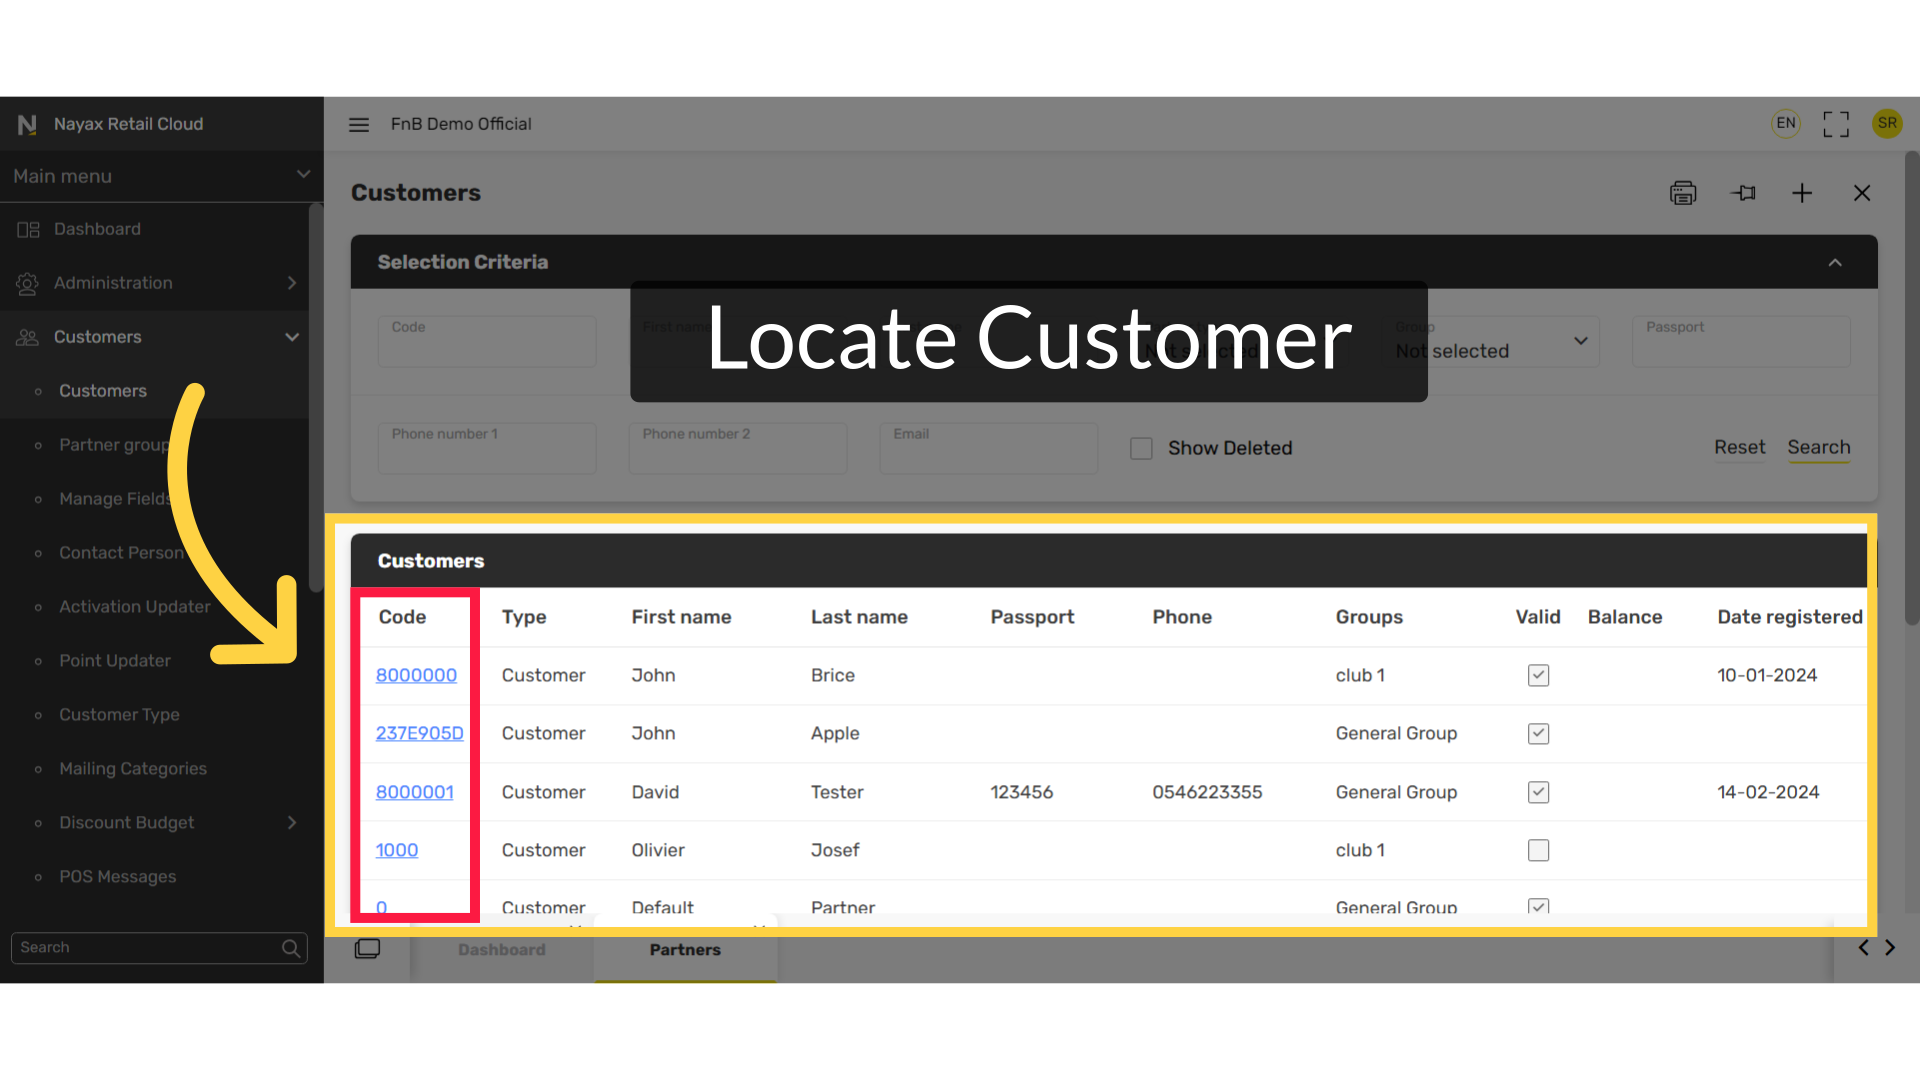Click the EN language icon

point(1786,123)
